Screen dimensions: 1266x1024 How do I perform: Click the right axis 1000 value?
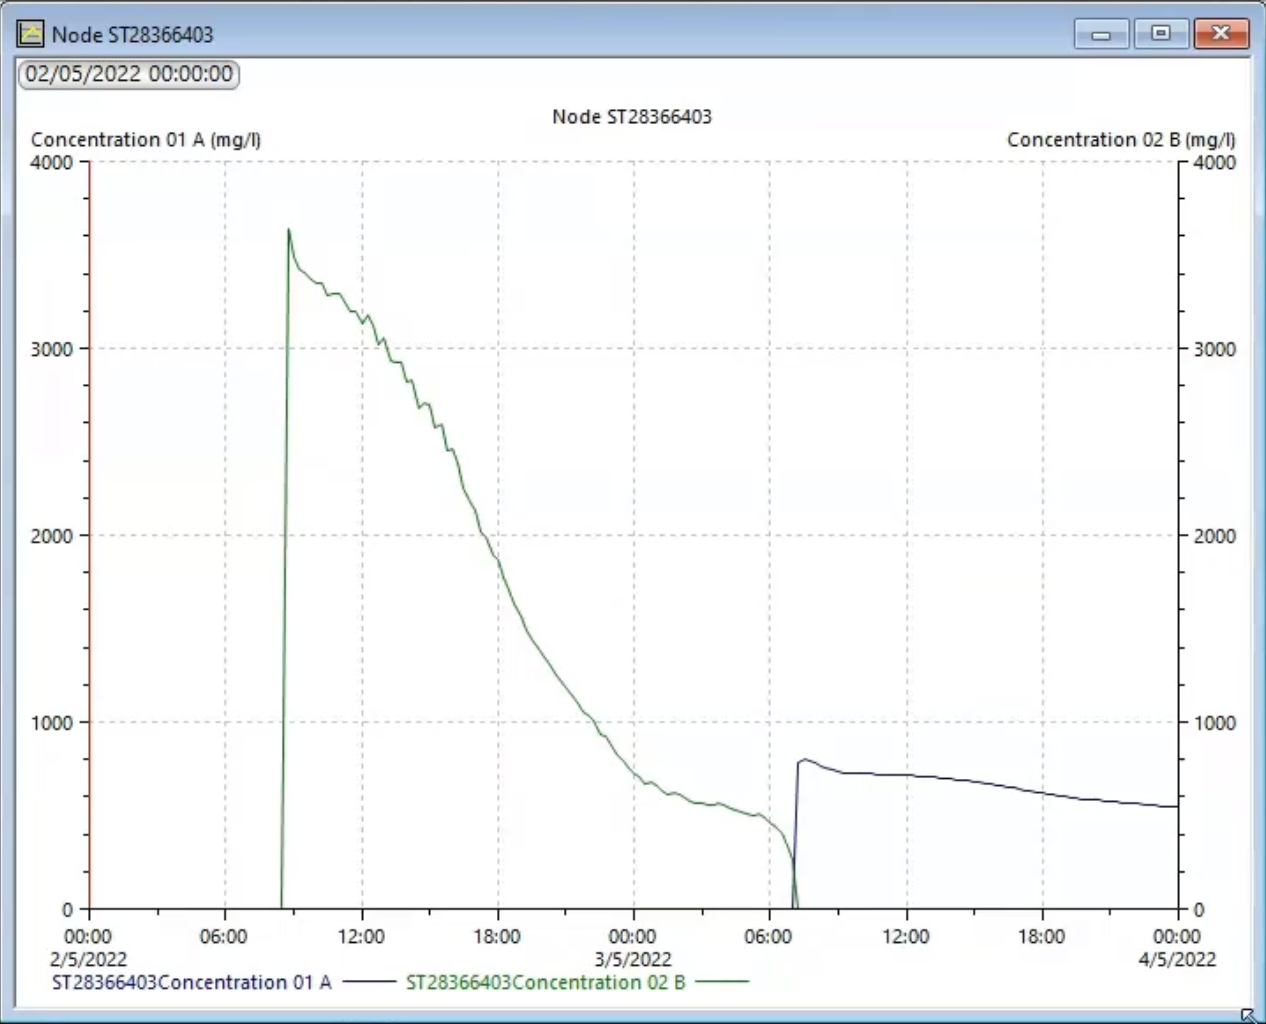tap(1214, 723)
